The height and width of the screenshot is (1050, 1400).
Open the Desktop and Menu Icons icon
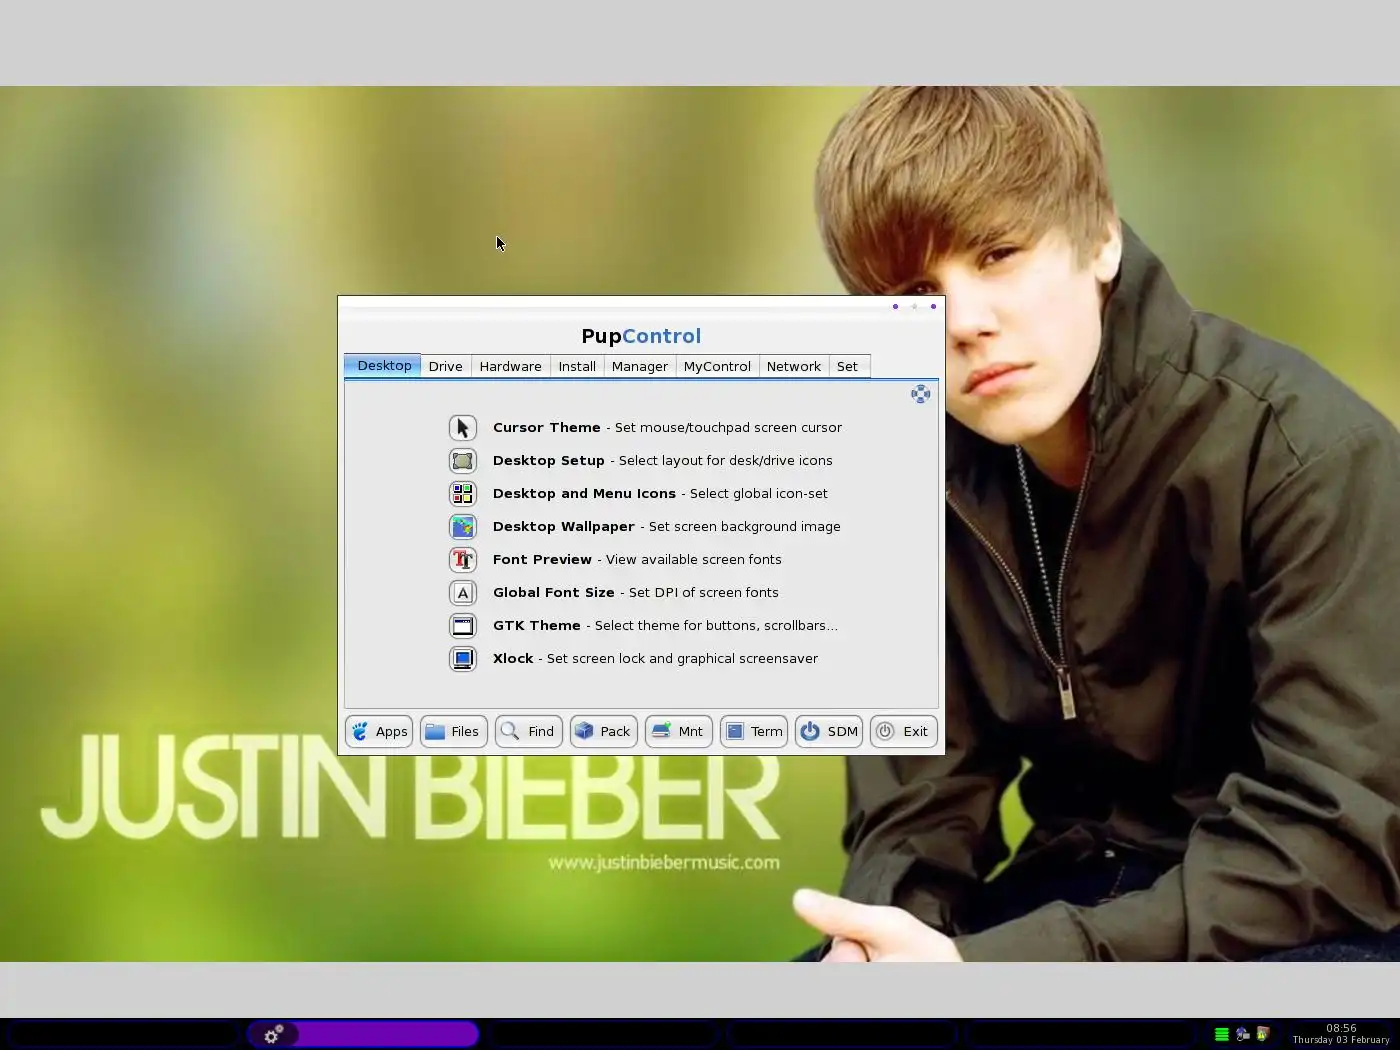click(x=462, y=494)
